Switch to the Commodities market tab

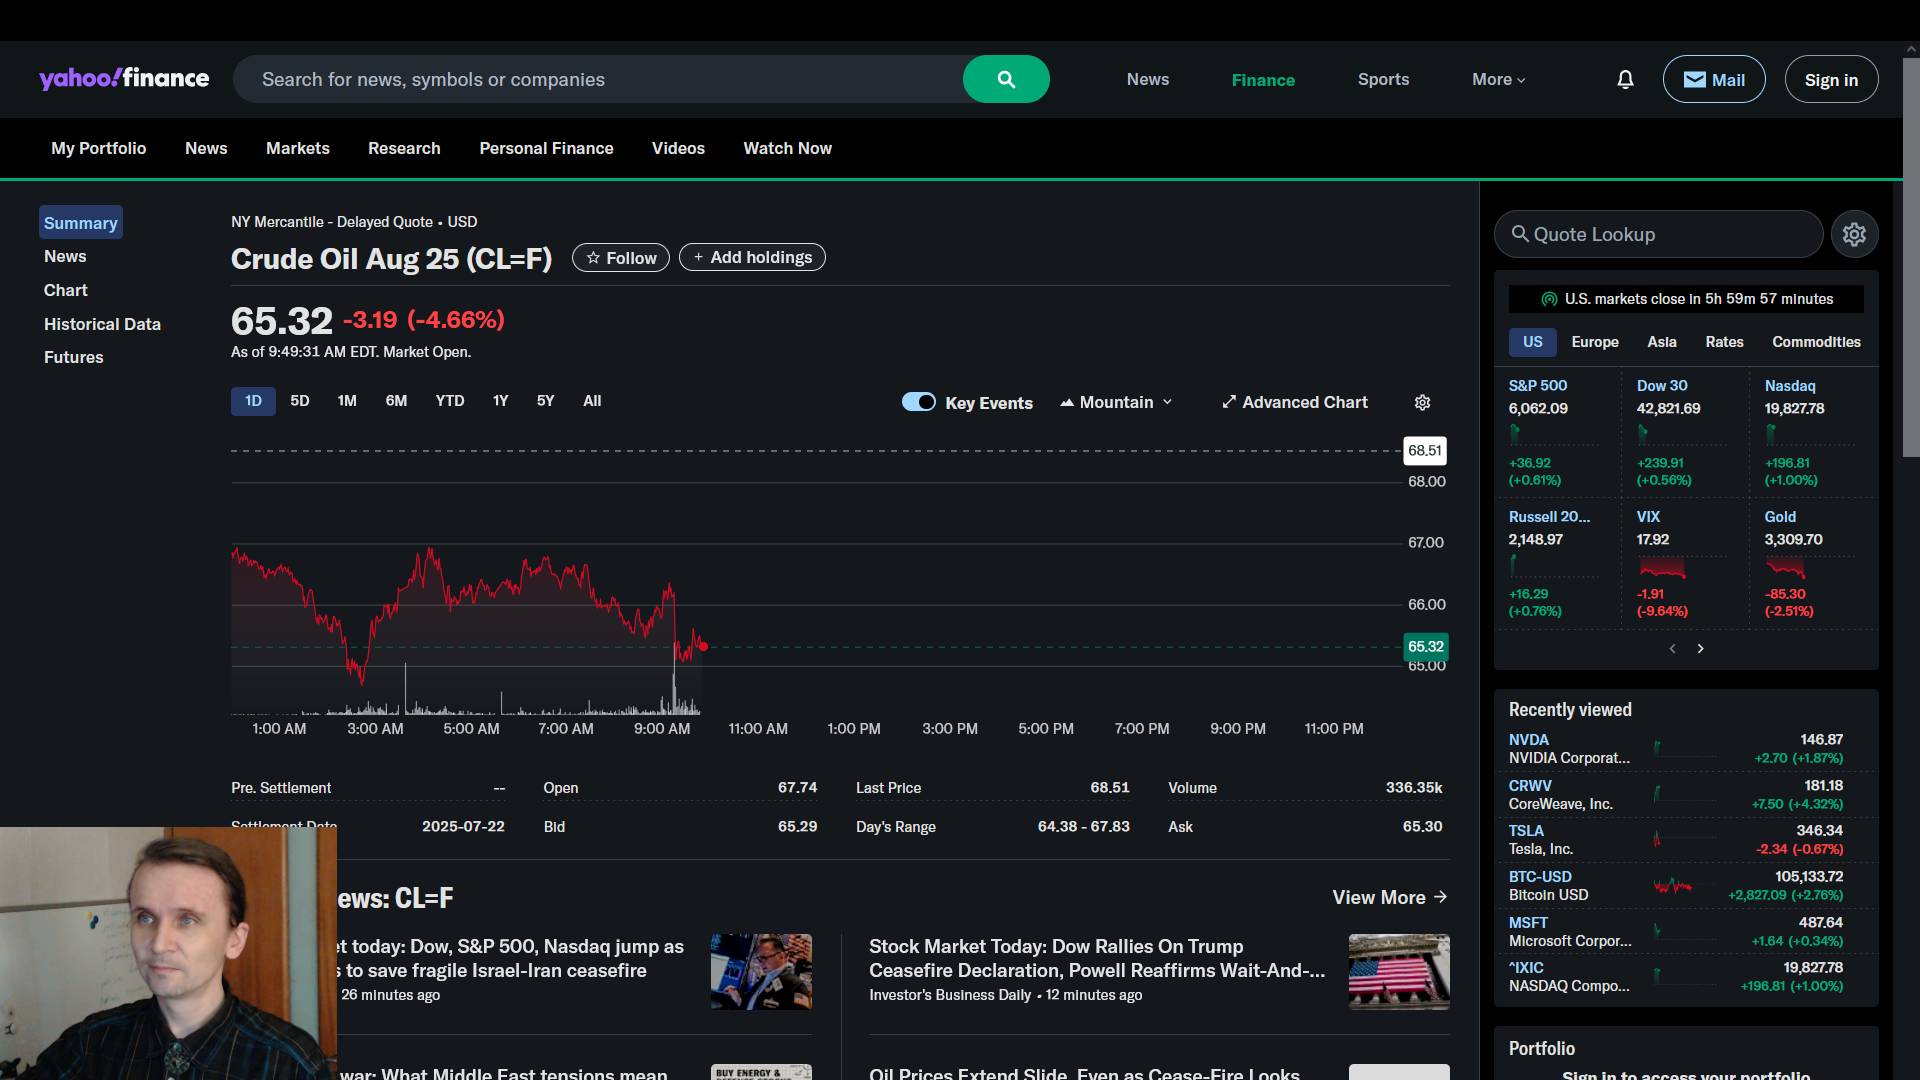(1815, 342)
